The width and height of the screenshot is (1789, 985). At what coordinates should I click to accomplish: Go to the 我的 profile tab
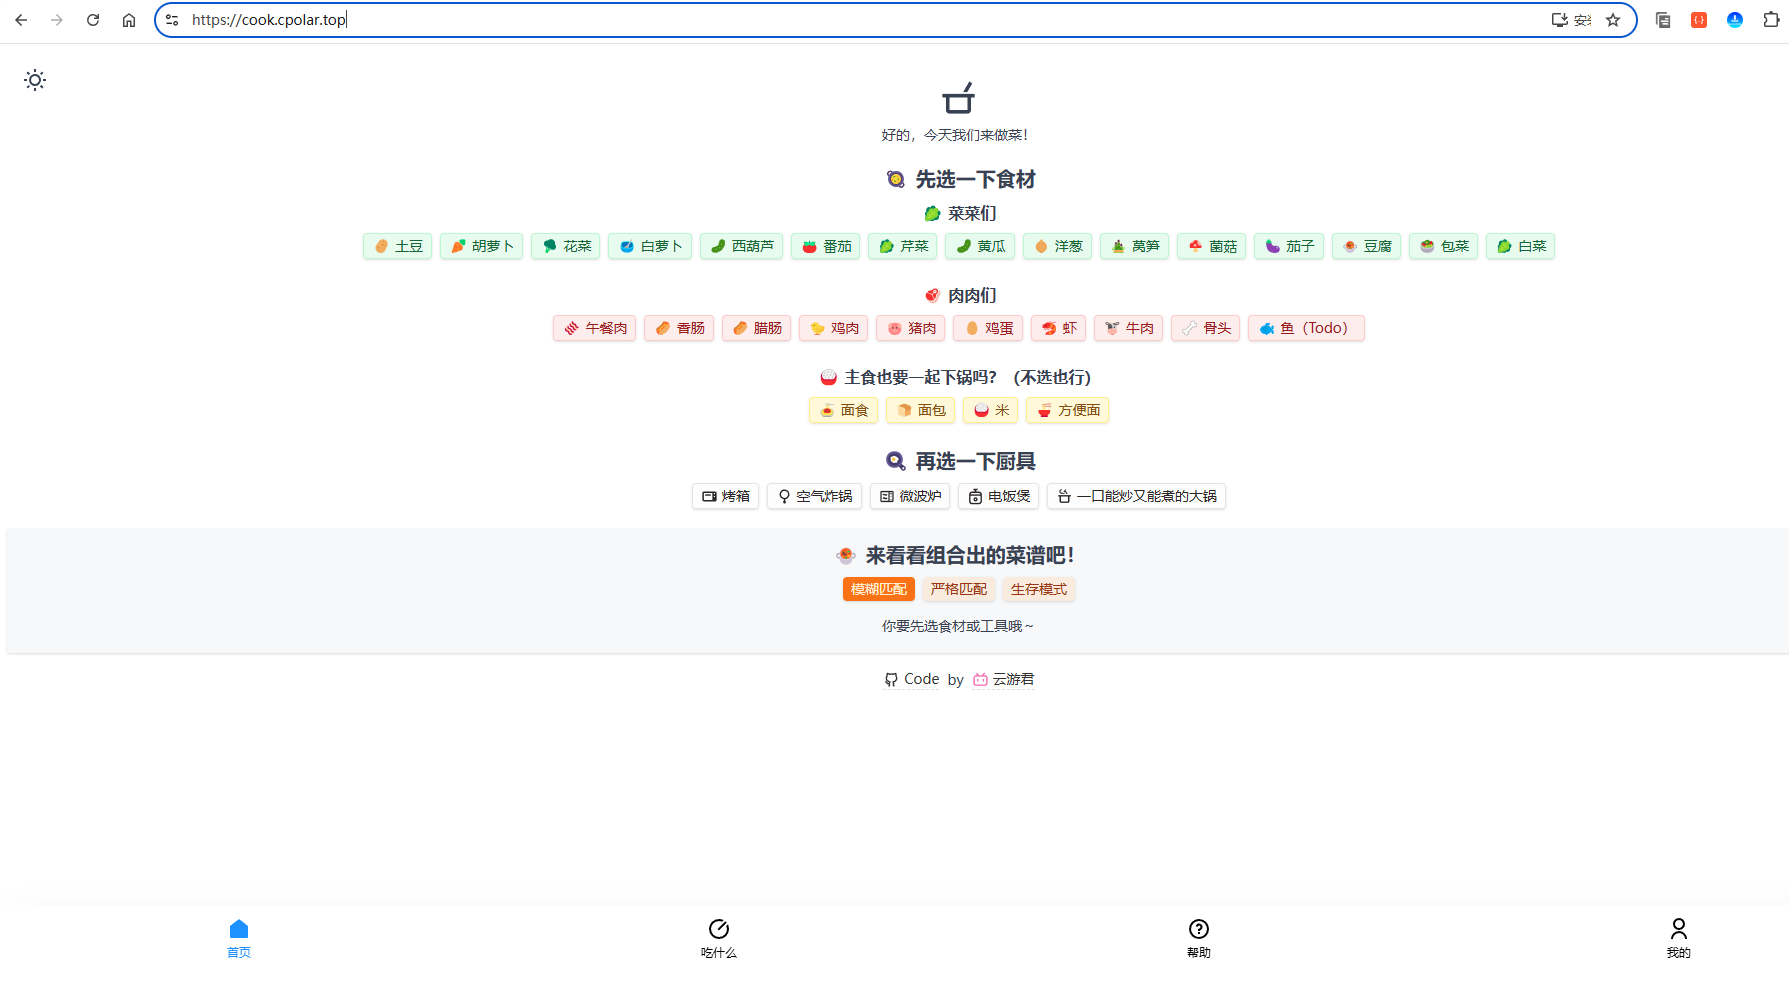pyautogui.click(x=1678, y=938)
